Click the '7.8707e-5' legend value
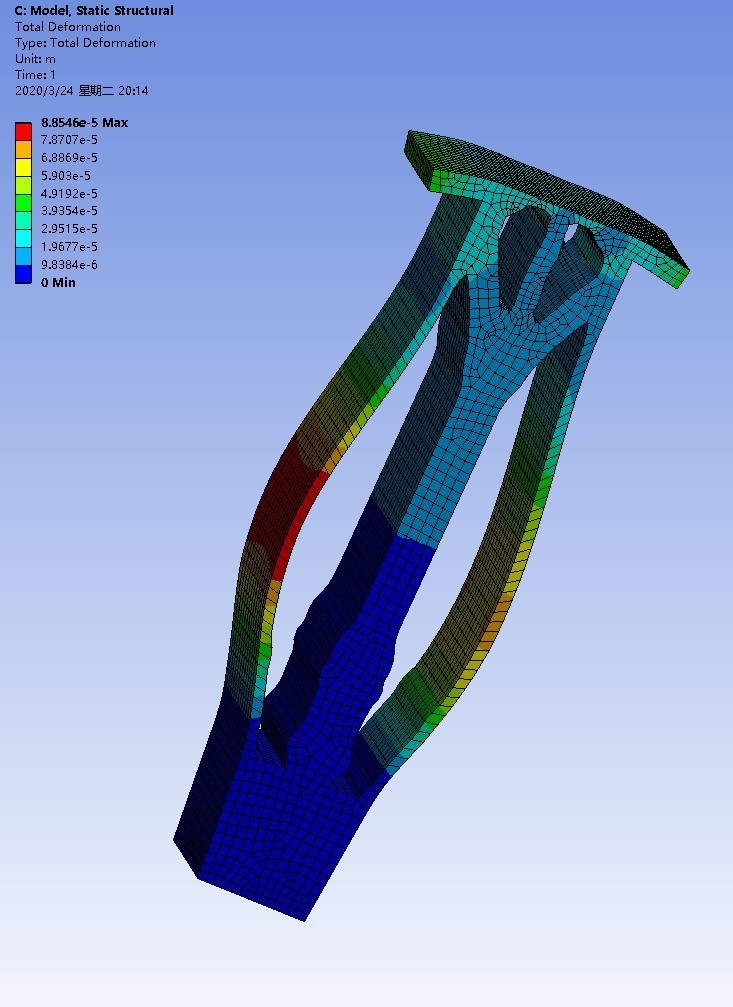Viewport: 733px width, 1007px height. click(x=69, y=139)
